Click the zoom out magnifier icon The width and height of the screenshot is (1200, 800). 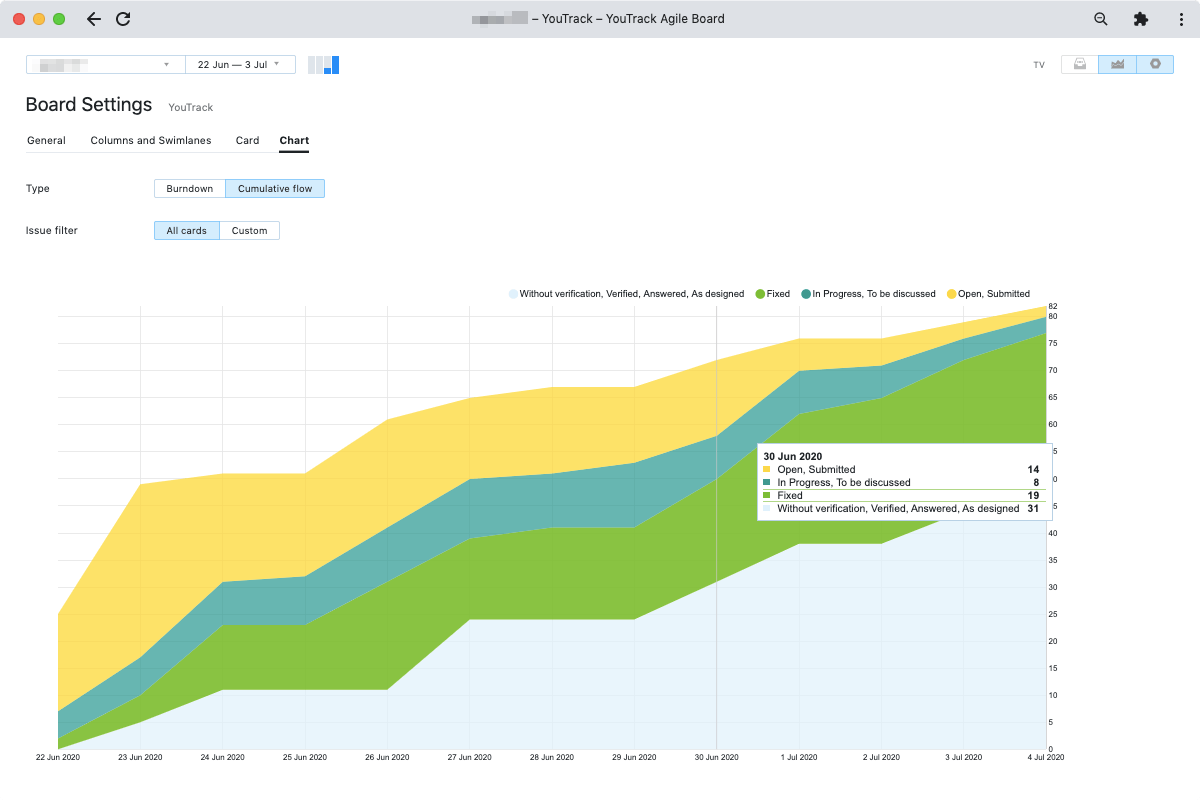[1101, 19]
